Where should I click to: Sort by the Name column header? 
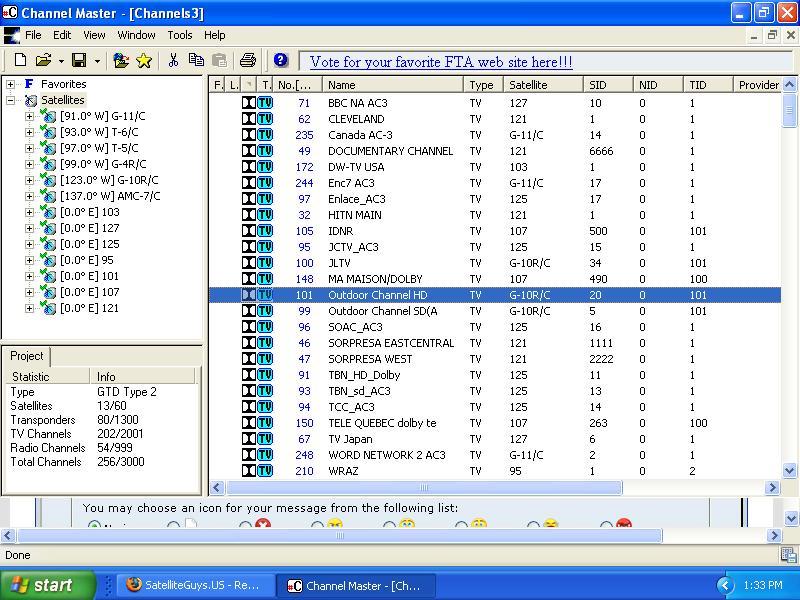tap(393, 85)
